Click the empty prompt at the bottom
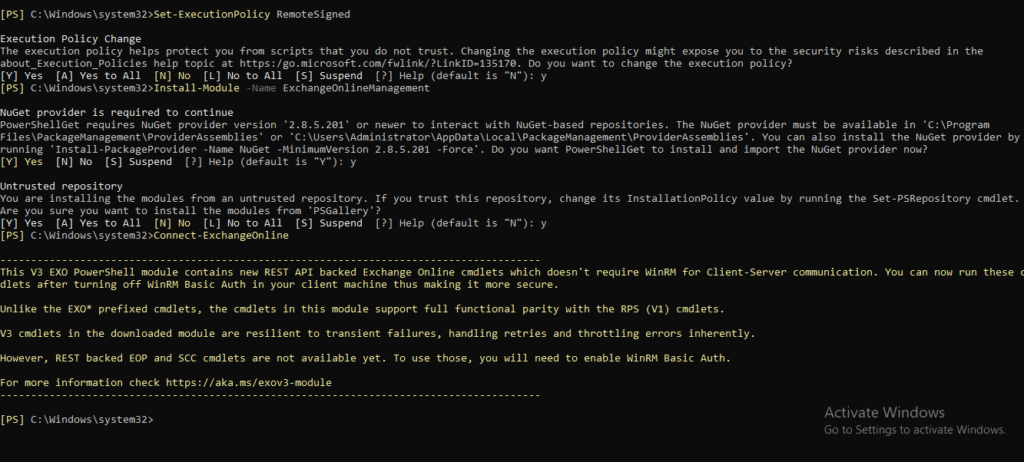The height and width of the screenshot is (462, 1024). coord(77,420)
